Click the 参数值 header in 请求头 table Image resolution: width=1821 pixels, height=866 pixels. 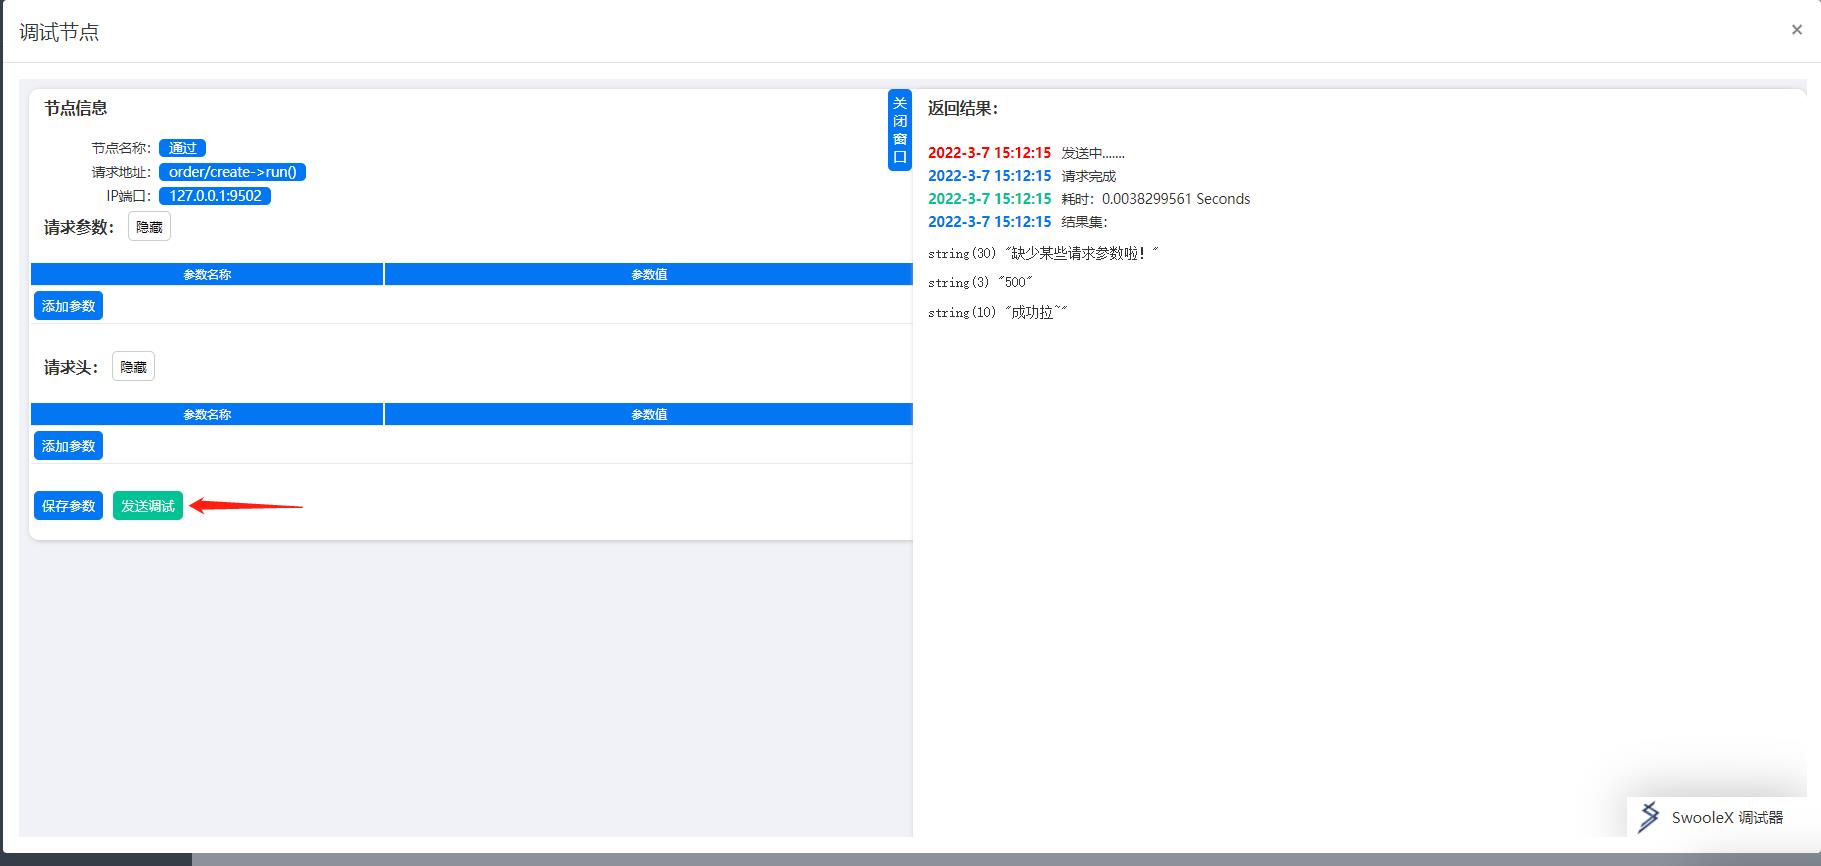click(x=649, y=414)
